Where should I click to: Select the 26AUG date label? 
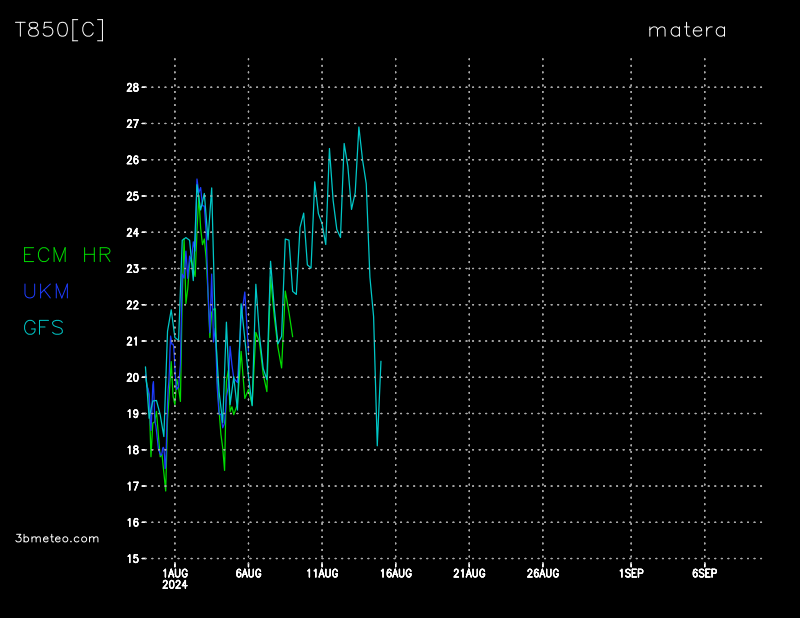coord(542,573)
